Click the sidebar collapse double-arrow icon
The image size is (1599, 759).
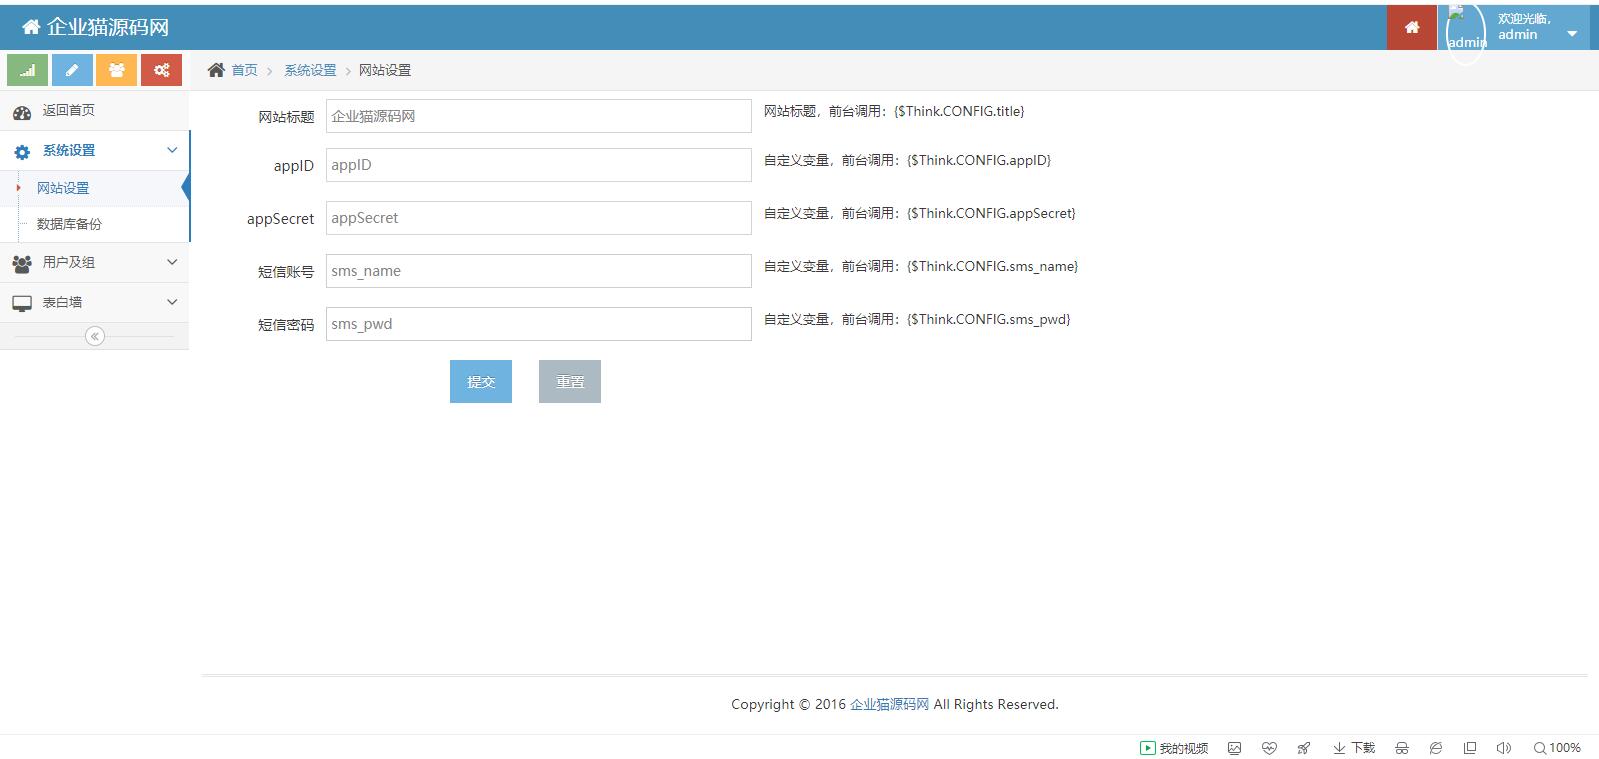[x=95, y=336]
